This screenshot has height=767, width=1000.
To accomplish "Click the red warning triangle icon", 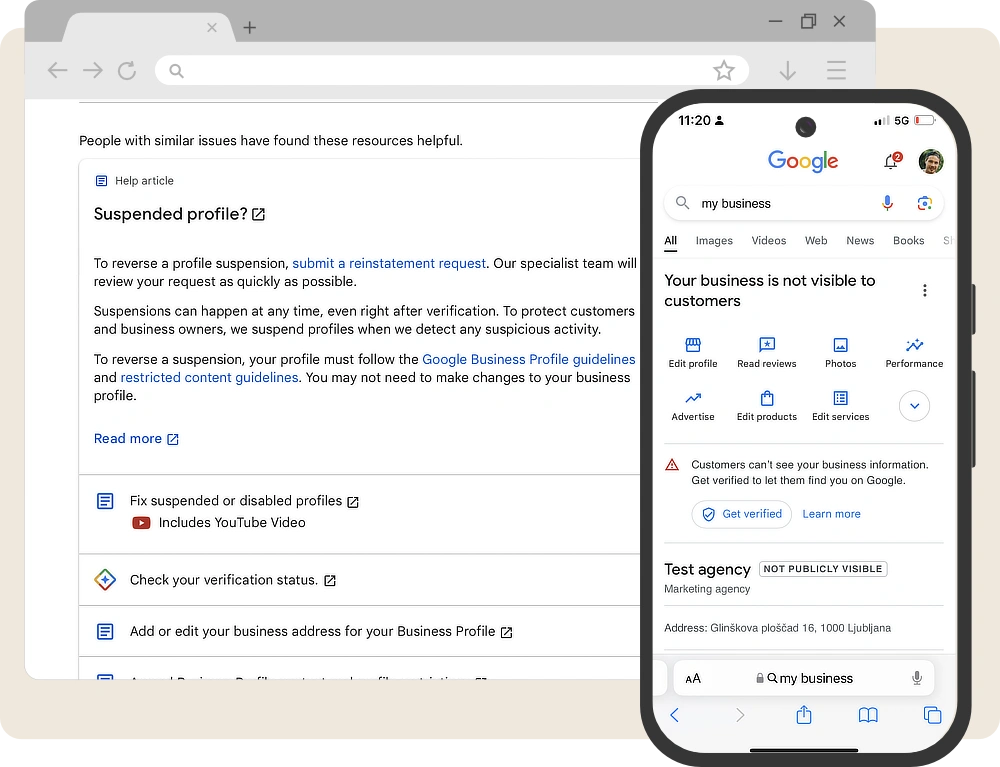I will click(672, 465).
